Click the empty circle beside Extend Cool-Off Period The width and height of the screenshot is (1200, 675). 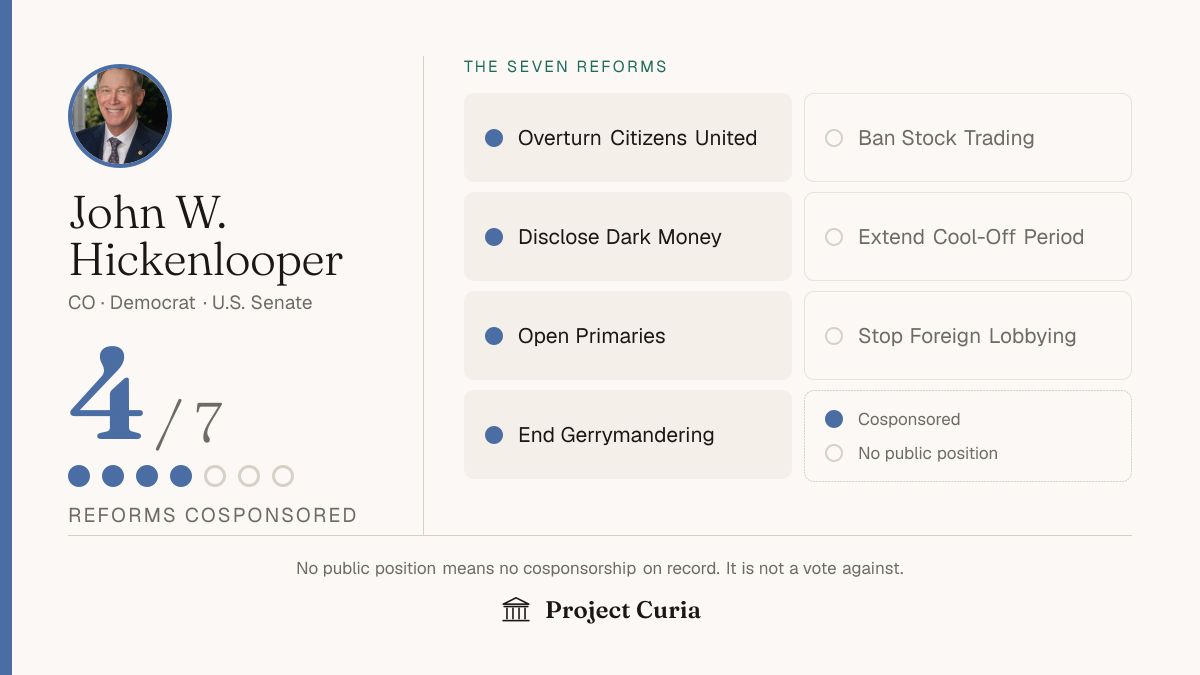click(x=834, y=237)
